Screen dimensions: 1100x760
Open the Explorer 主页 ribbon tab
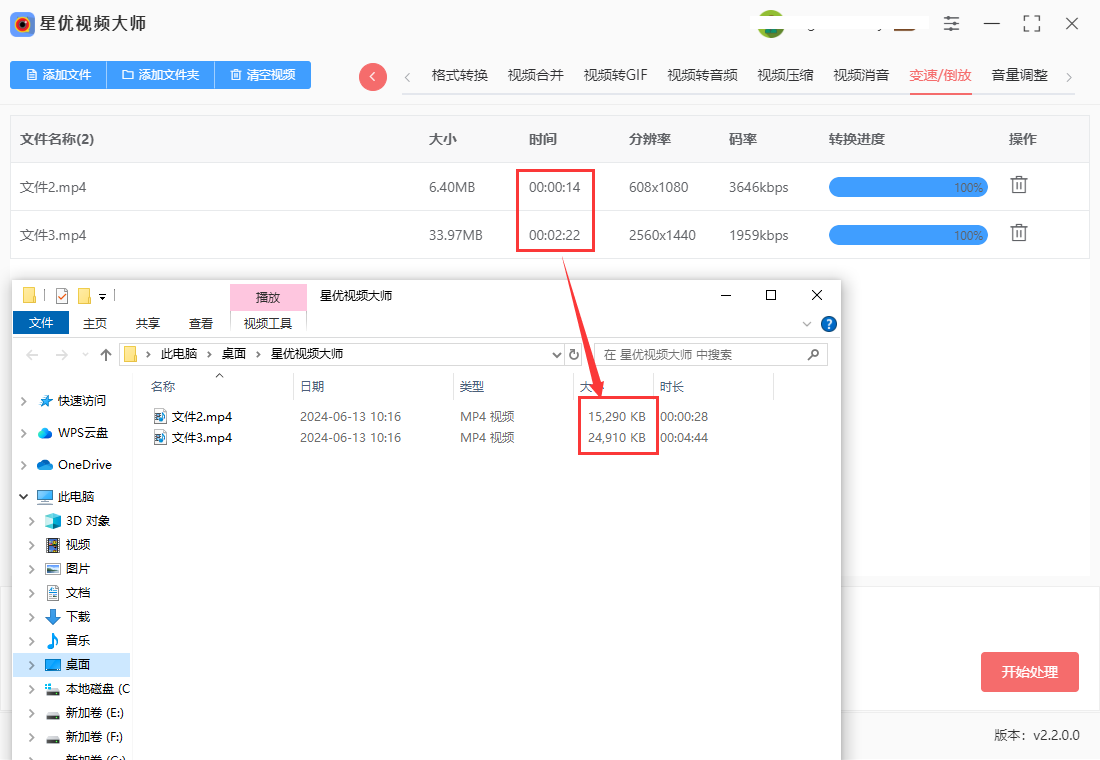[x=95, y=324]
